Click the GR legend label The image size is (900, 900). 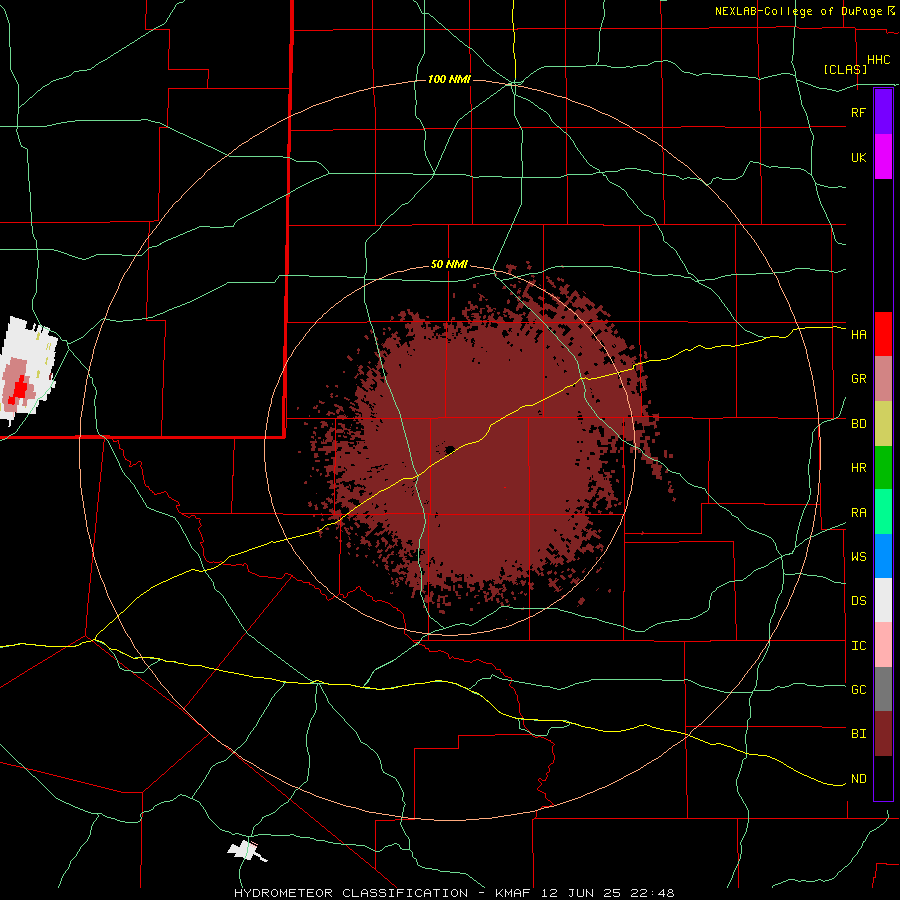[x=858, y=379]
